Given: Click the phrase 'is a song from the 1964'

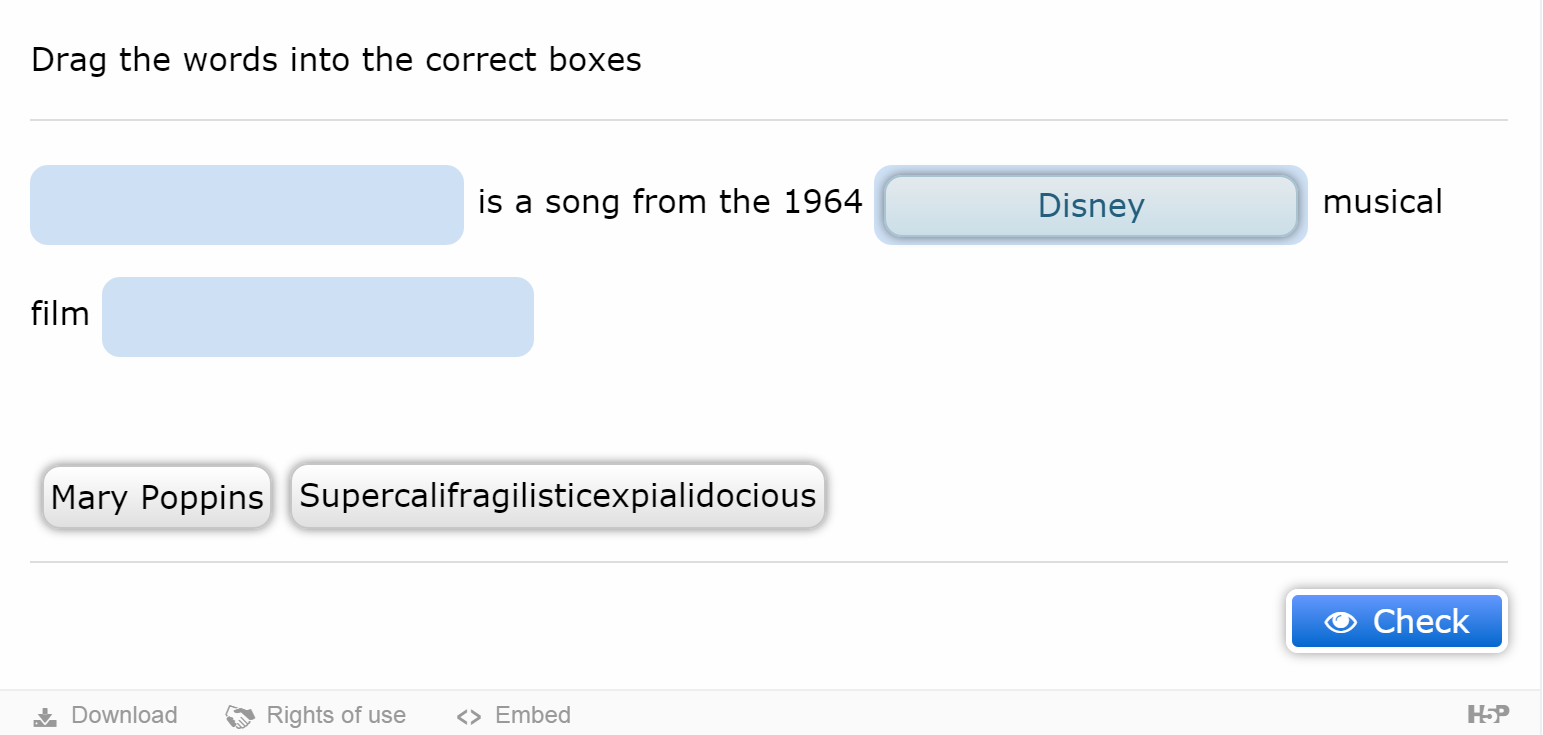Looking at the screenshot, I should pyautogui.click(x=670, y=202).
